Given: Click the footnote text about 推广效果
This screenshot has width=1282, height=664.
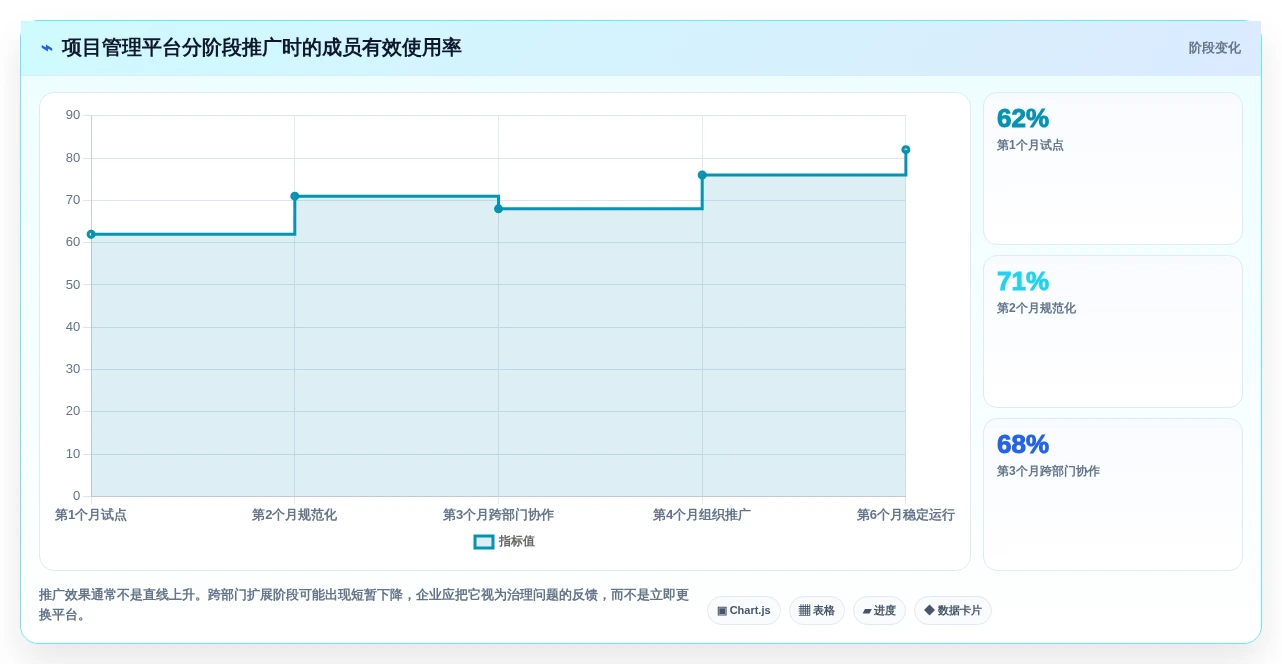Looking at the screenshot, I should pos(364,604).
